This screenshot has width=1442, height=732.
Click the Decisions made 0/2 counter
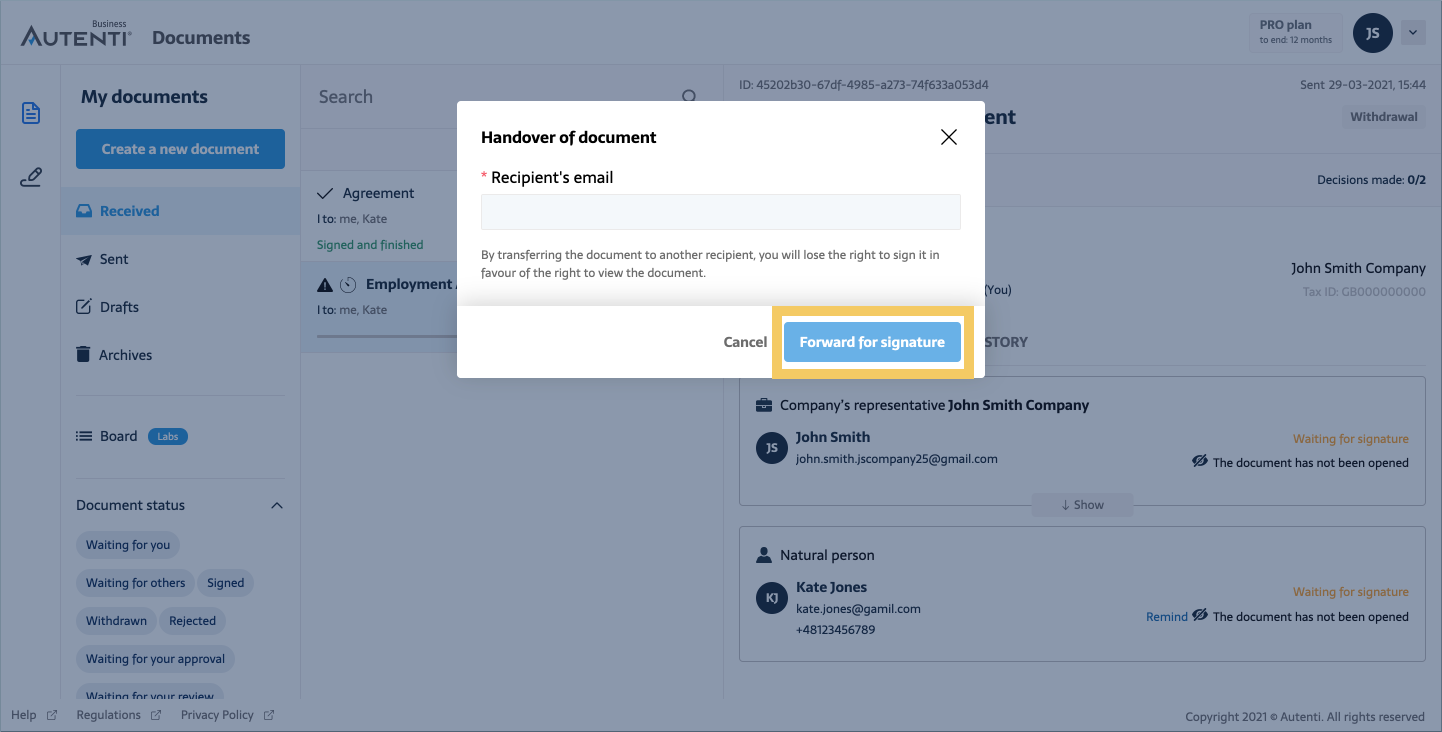[x=1372, y=180]
